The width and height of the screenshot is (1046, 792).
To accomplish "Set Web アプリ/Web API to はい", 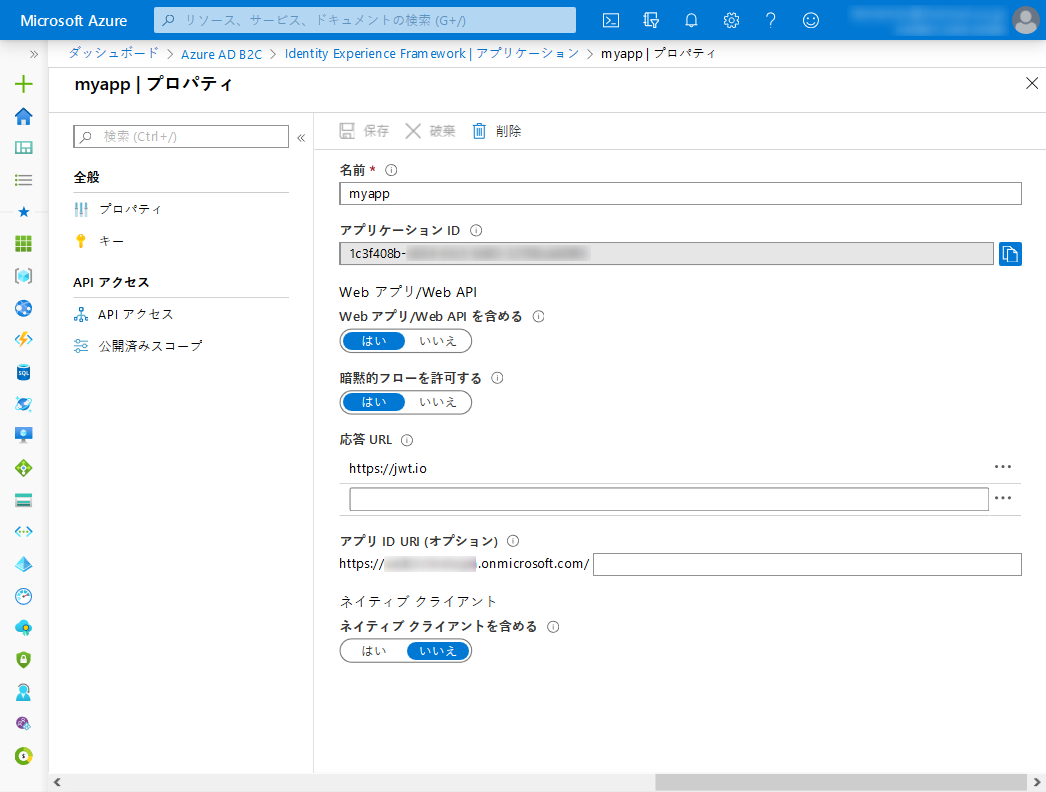I will pyautogui.click(x=374, y=341).
